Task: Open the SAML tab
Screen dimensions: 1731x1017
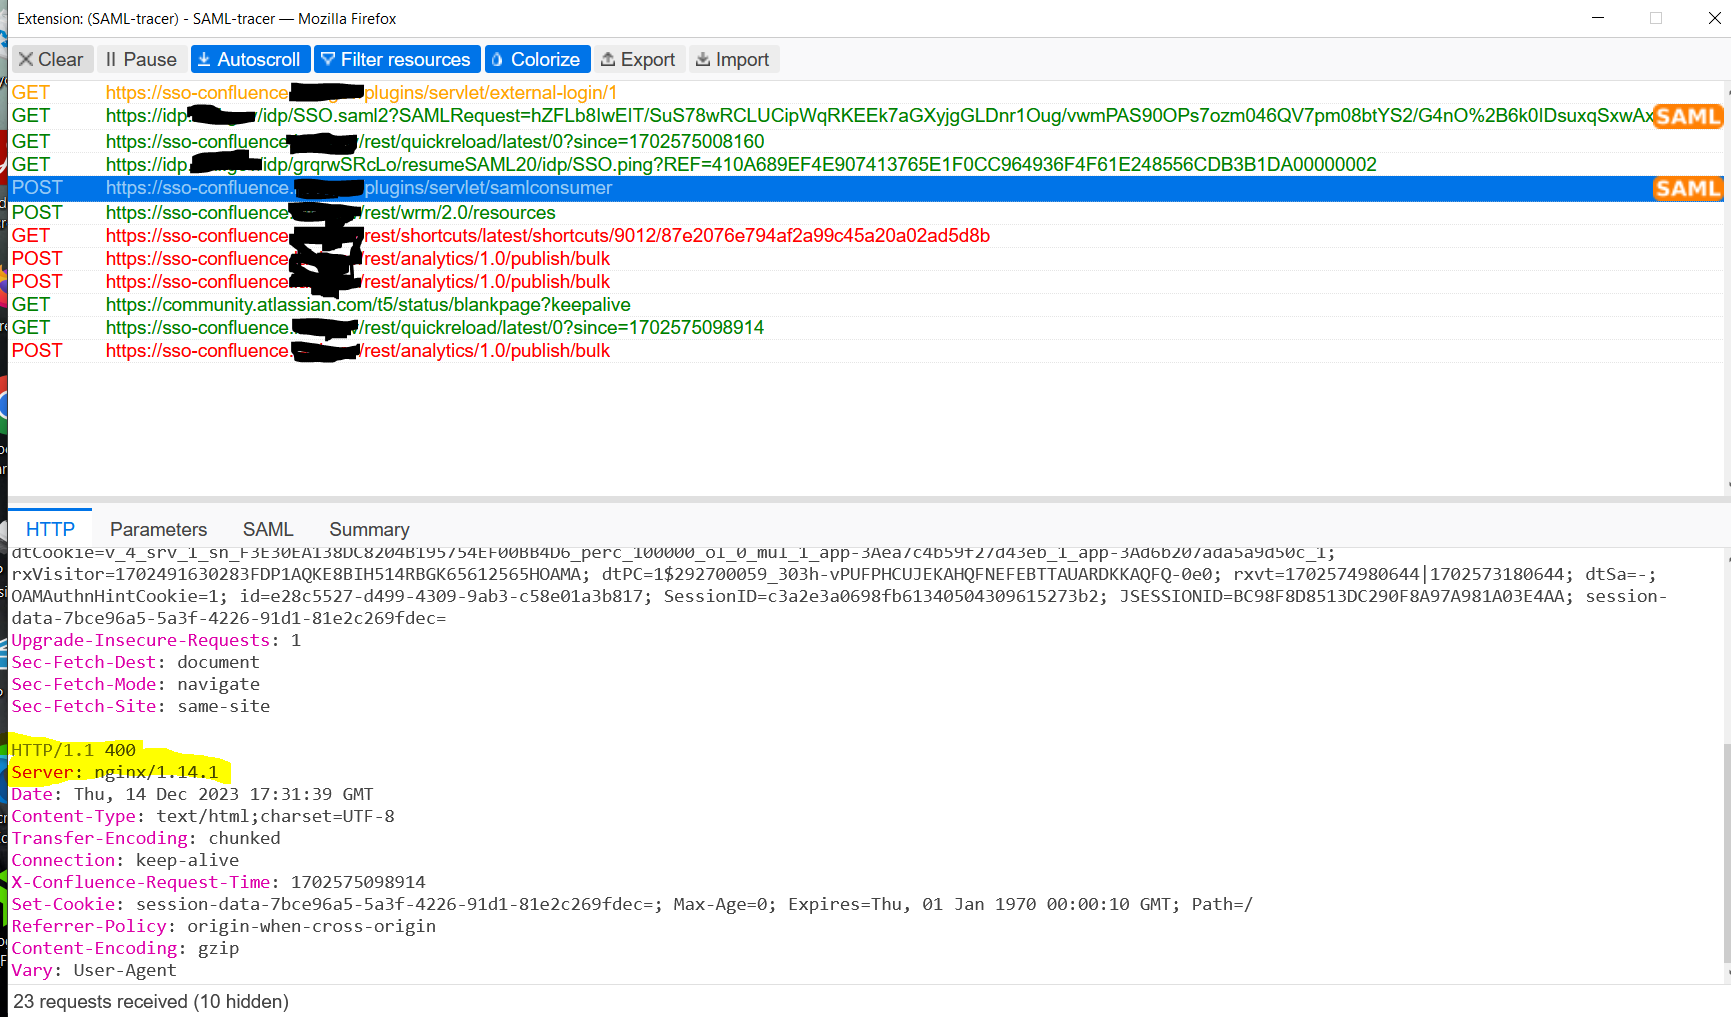Action: tap(268, 529)
